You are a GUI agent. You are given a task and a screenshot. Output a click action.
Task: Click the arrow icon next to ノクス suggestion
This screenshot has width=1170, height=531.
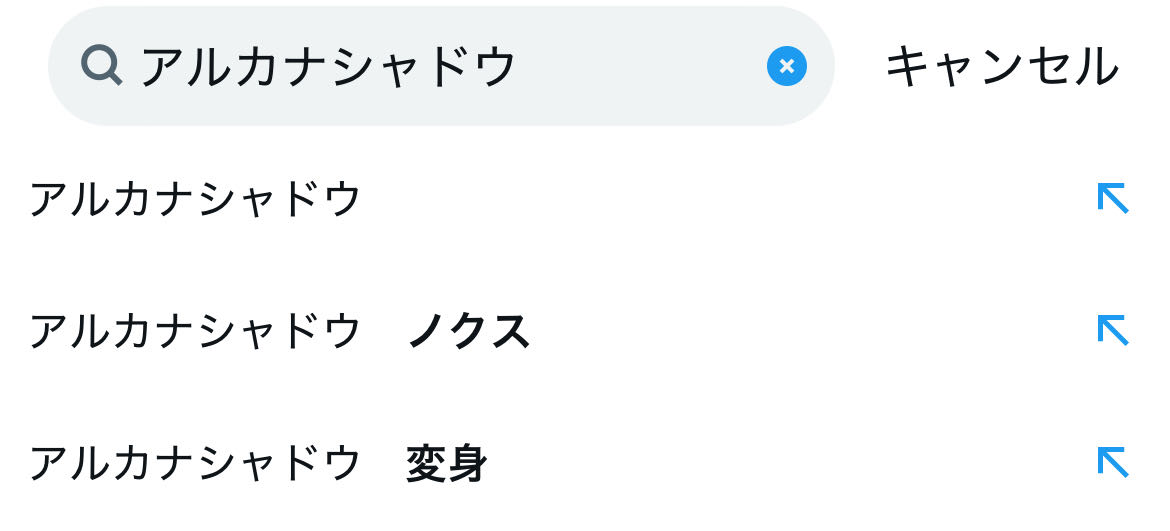click(x=1112, y=330)
